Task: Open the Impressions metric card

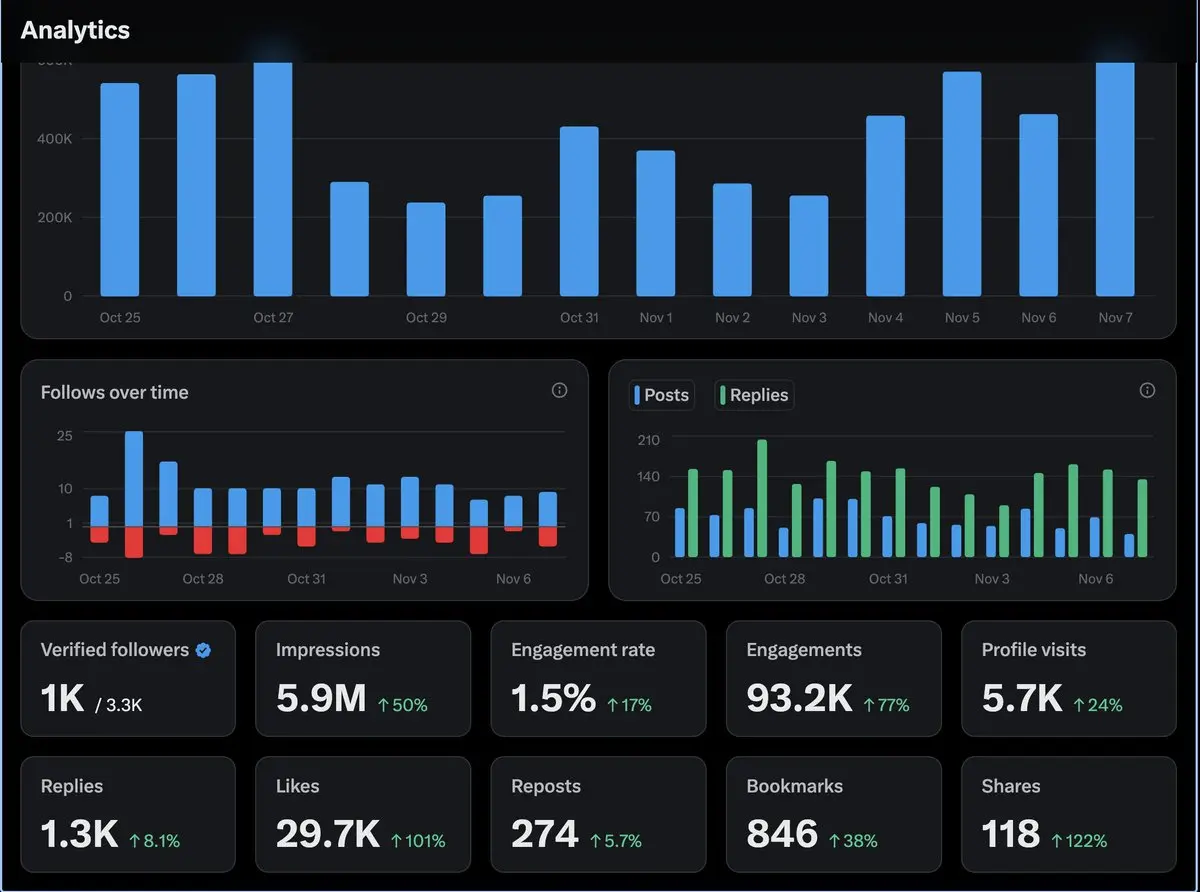Action: [363, 679]
